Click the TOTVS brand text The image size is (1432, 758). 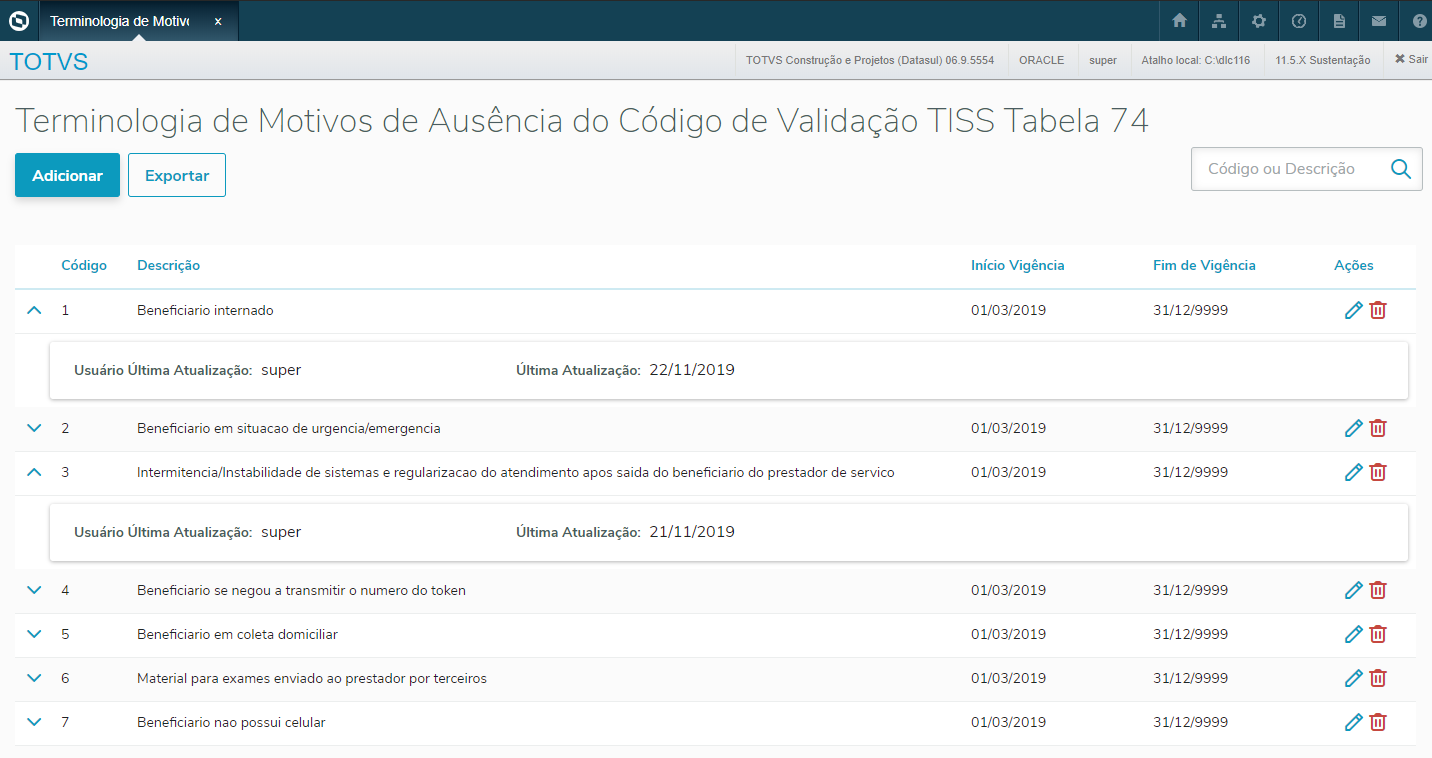tap(49, 62)
